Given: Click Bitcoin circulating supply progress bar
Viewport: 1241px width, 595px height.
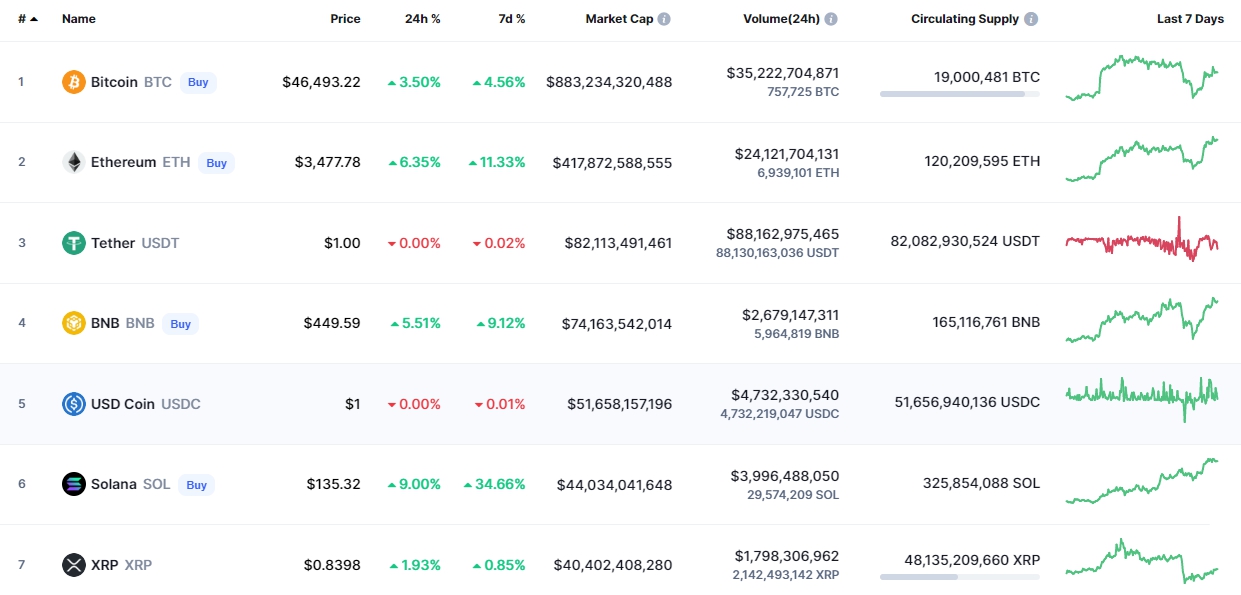Looking at the screenshot, I should [959, 94].
